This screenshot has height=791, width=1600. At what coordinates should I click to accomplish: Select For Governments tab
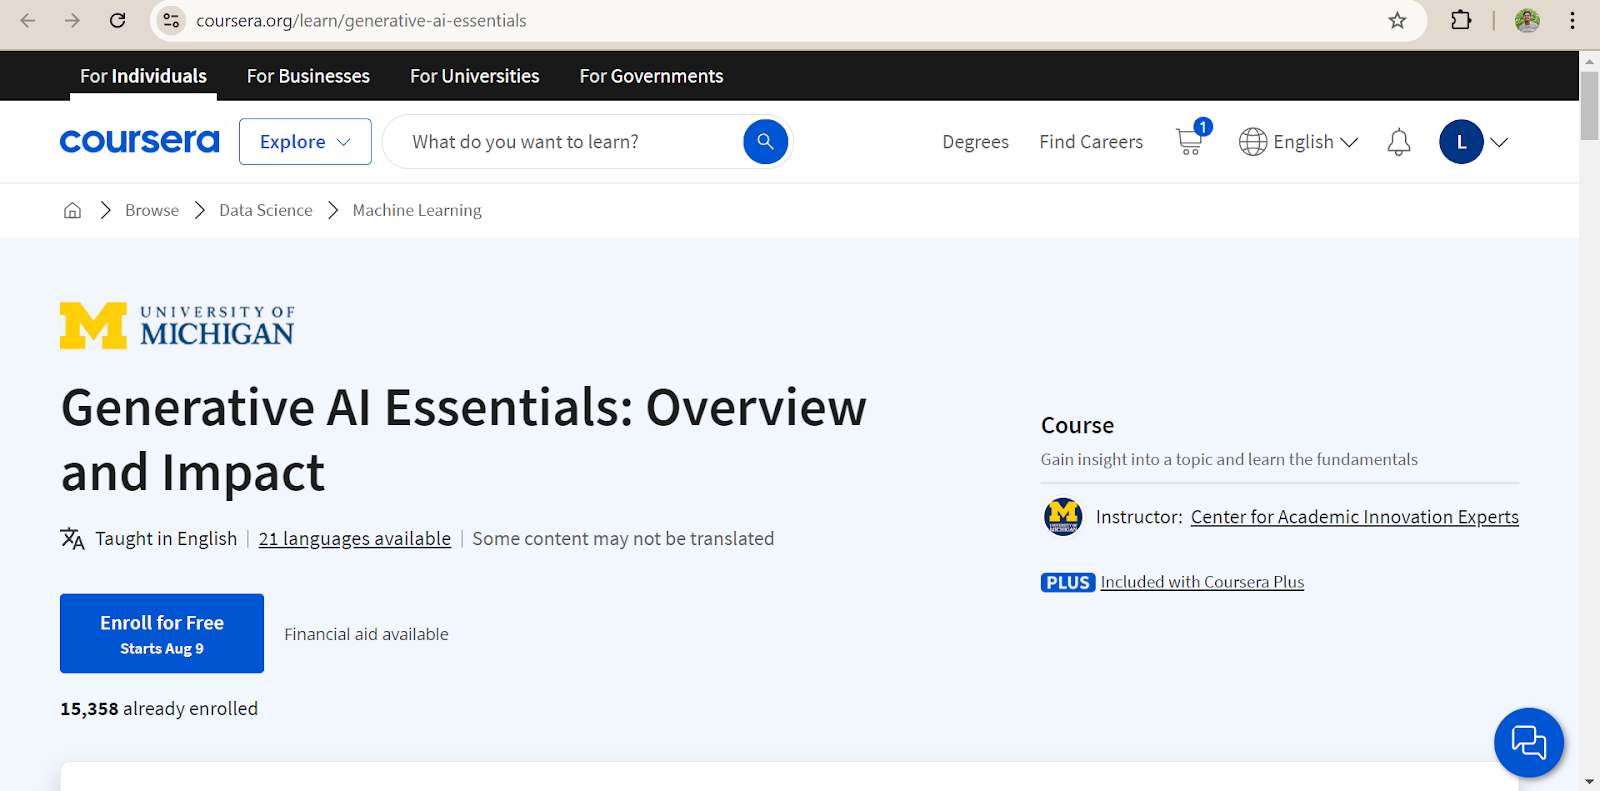(651, 76)
